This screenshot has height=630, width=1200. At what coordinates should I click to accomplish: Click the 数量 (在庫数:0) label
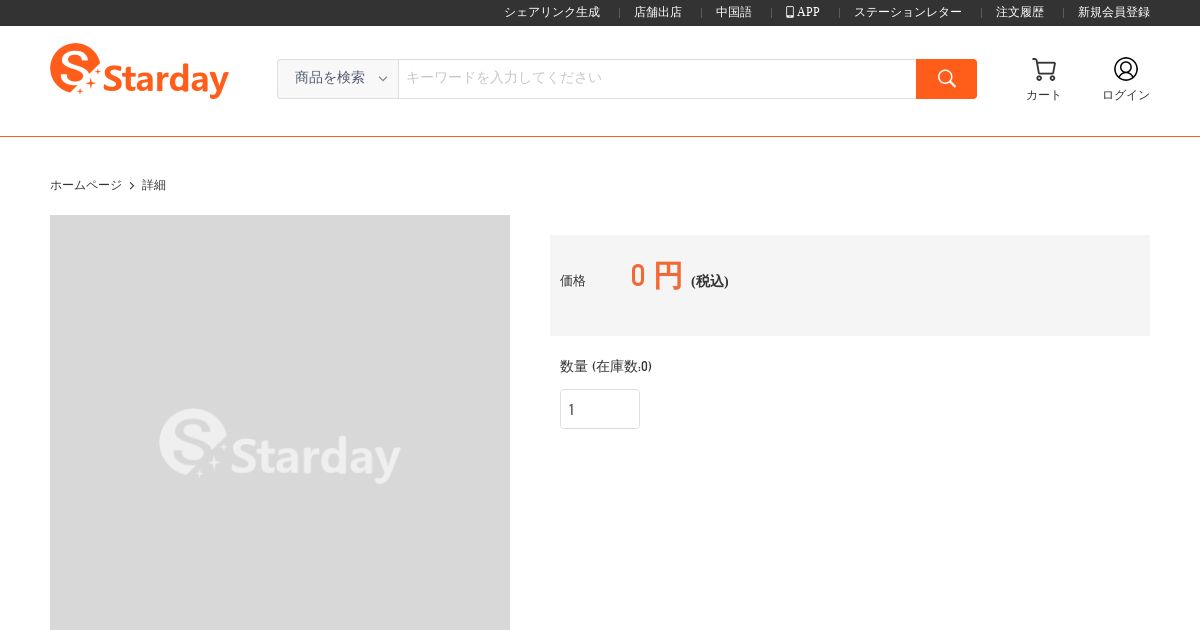[x=606, y=366]
